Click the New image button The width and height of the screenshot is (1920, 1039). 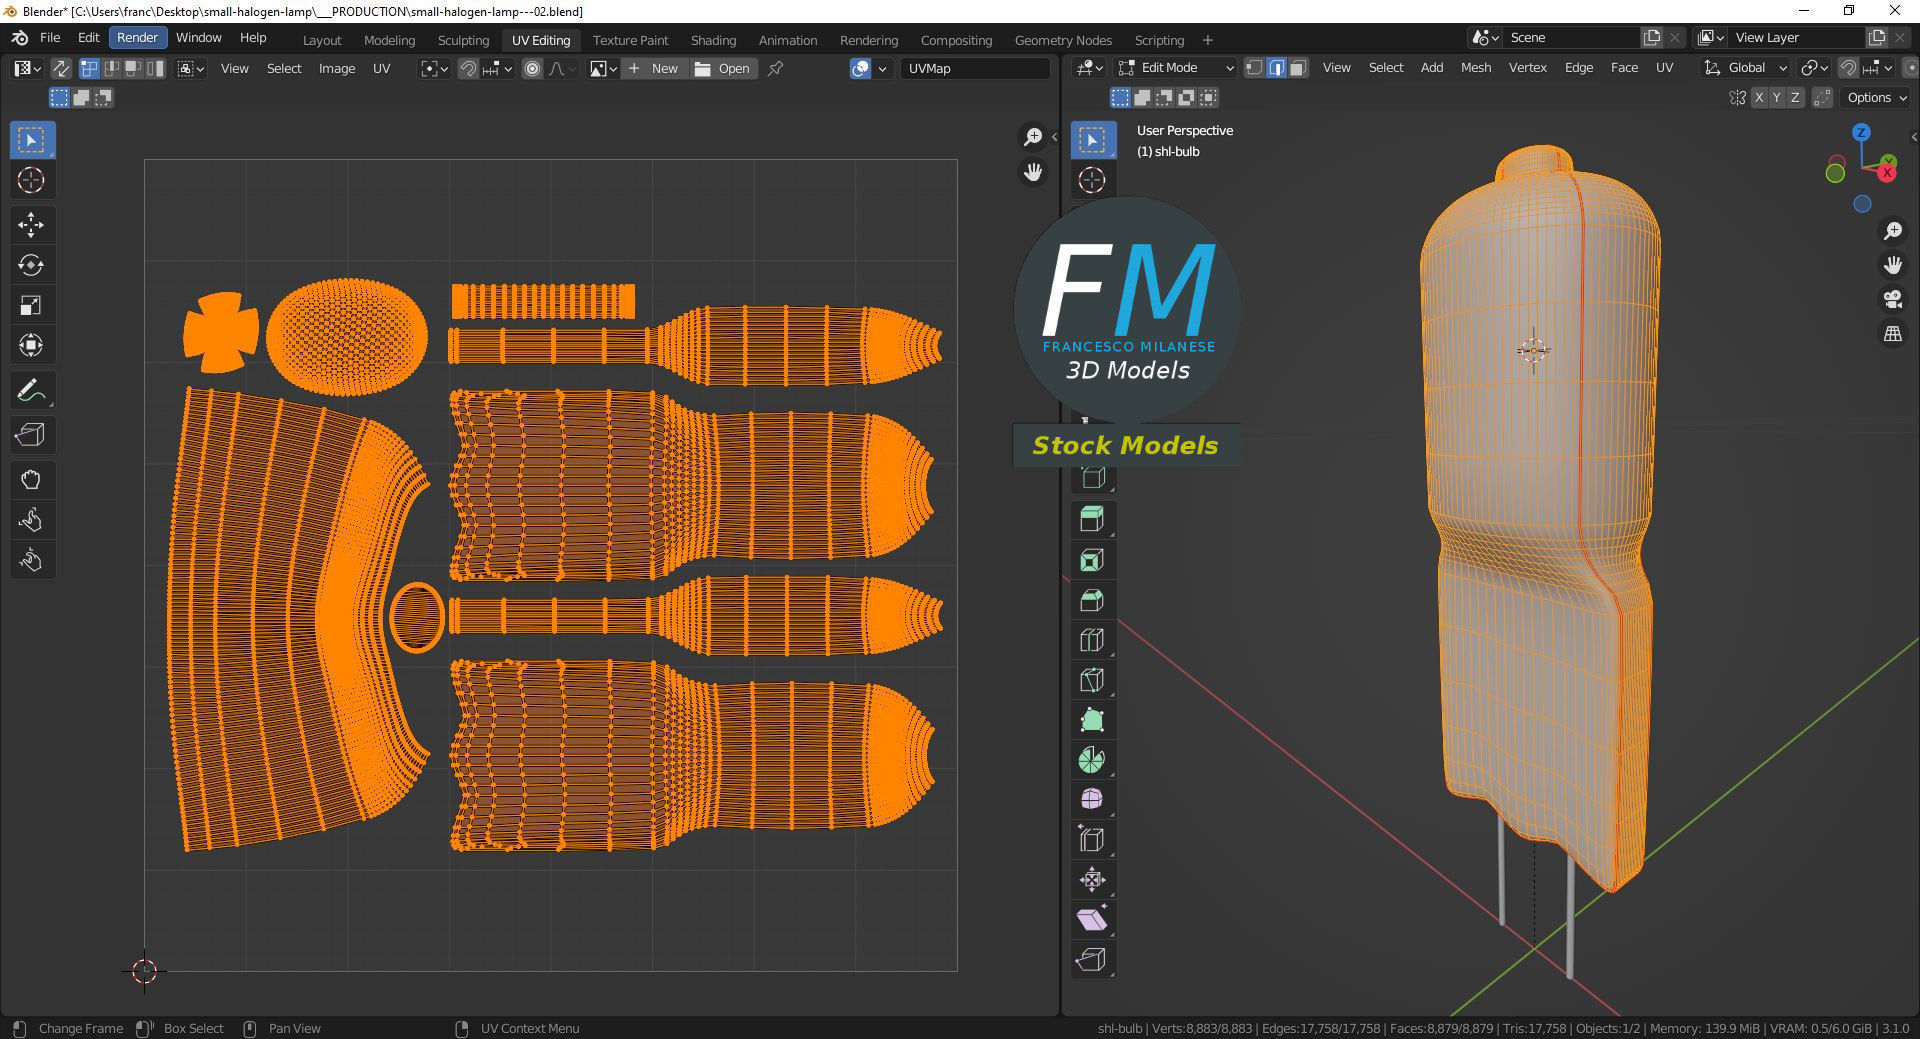click(x=654, y=68)
